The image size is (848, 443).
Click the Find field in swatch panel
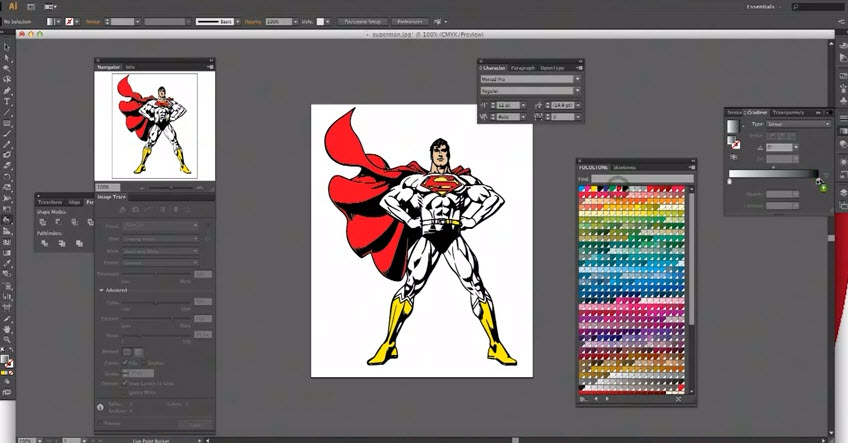(642, 178)
